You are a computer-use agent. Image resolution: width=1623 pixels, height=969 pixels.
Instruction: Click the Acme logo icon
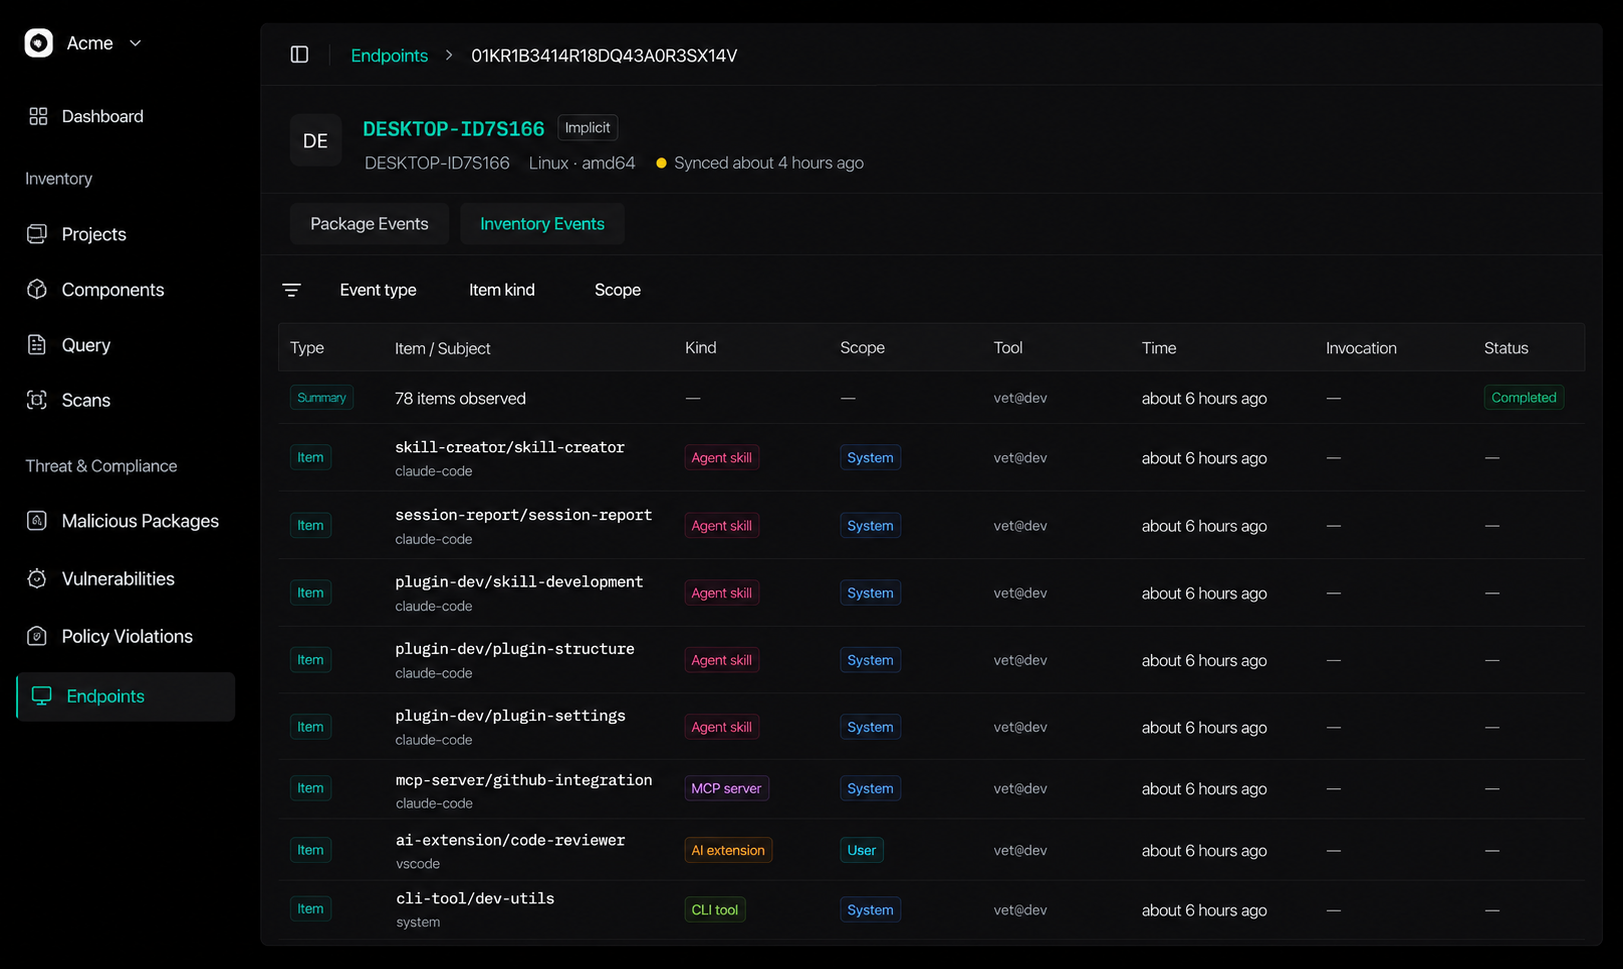(x=38, y=43)
